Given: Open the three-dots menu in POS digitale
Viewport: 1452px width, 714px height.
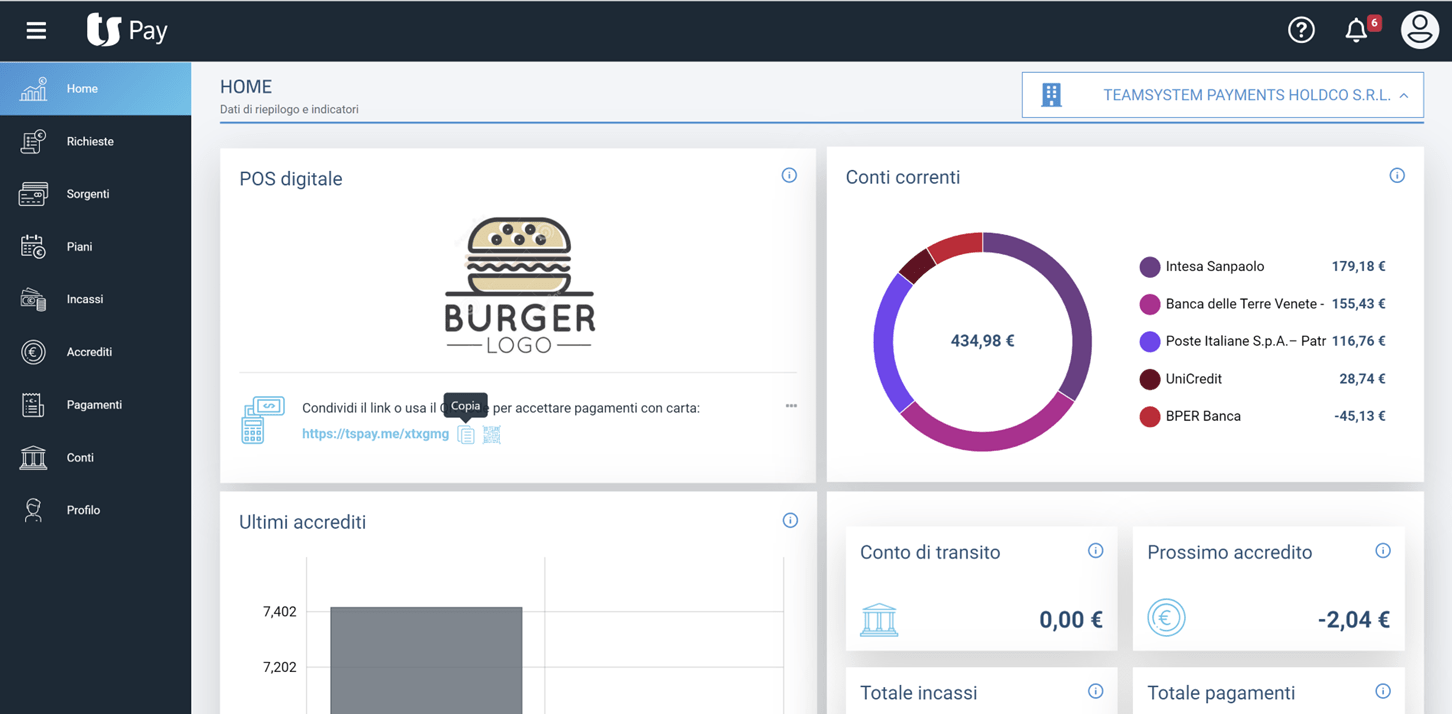Looking at the screenshot, I should coord(791,406).
